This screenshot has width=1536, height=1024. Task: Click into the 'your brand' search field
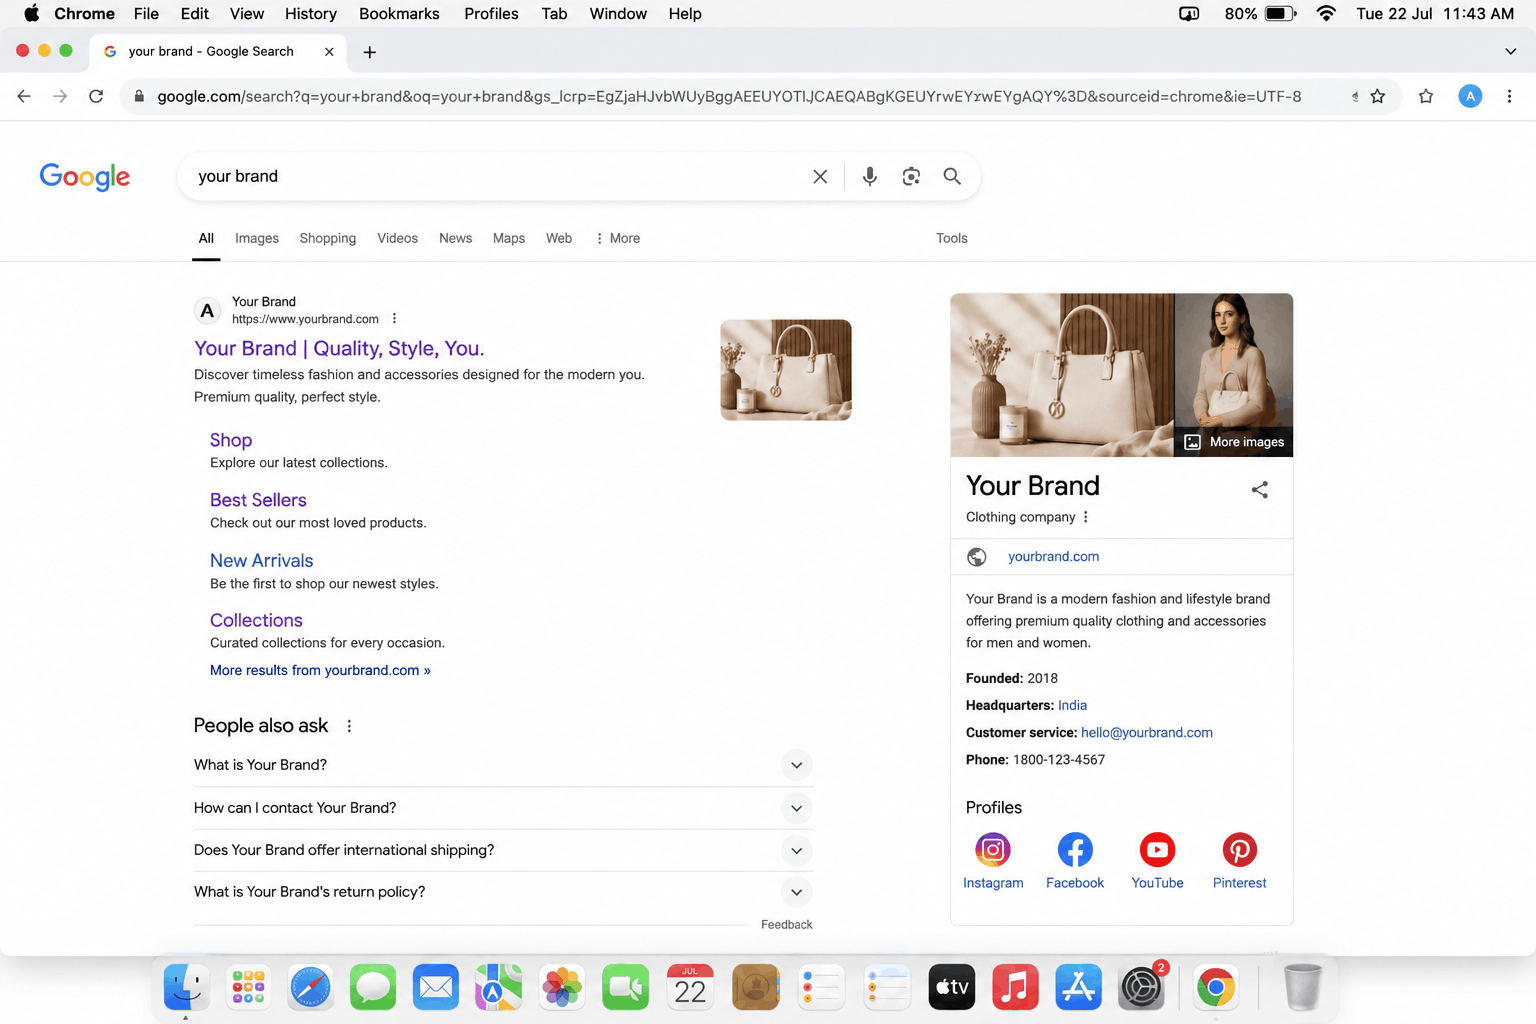(500, 176)
